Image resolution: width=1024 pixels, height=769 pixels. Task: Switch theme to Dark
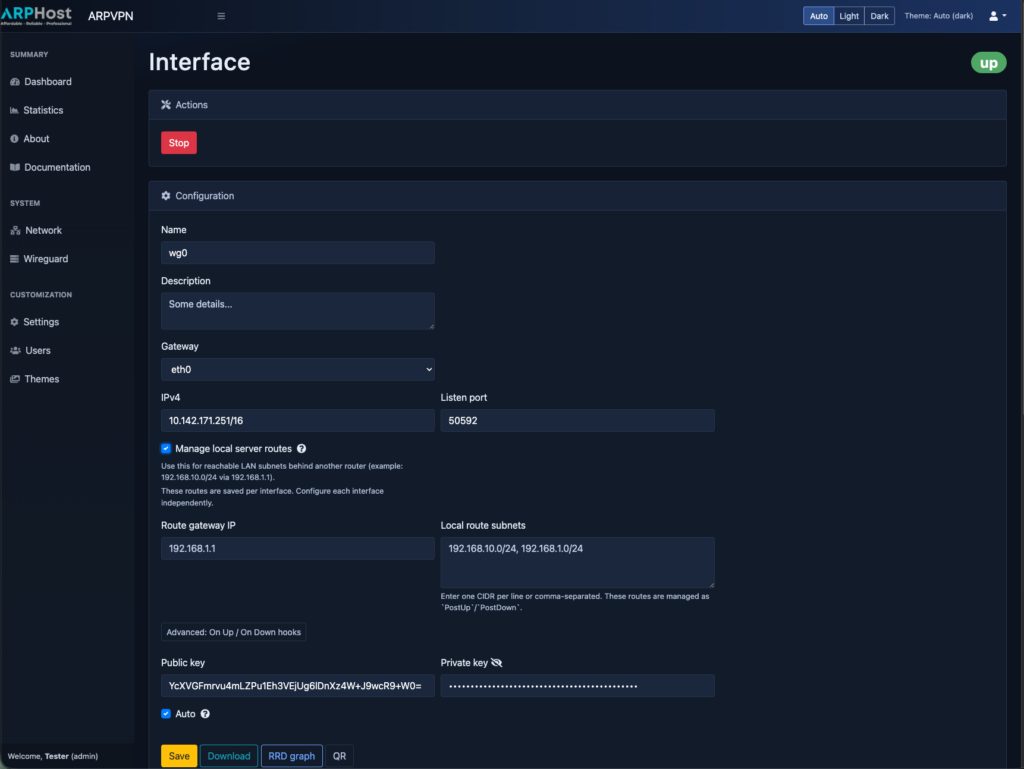(879, 15)
